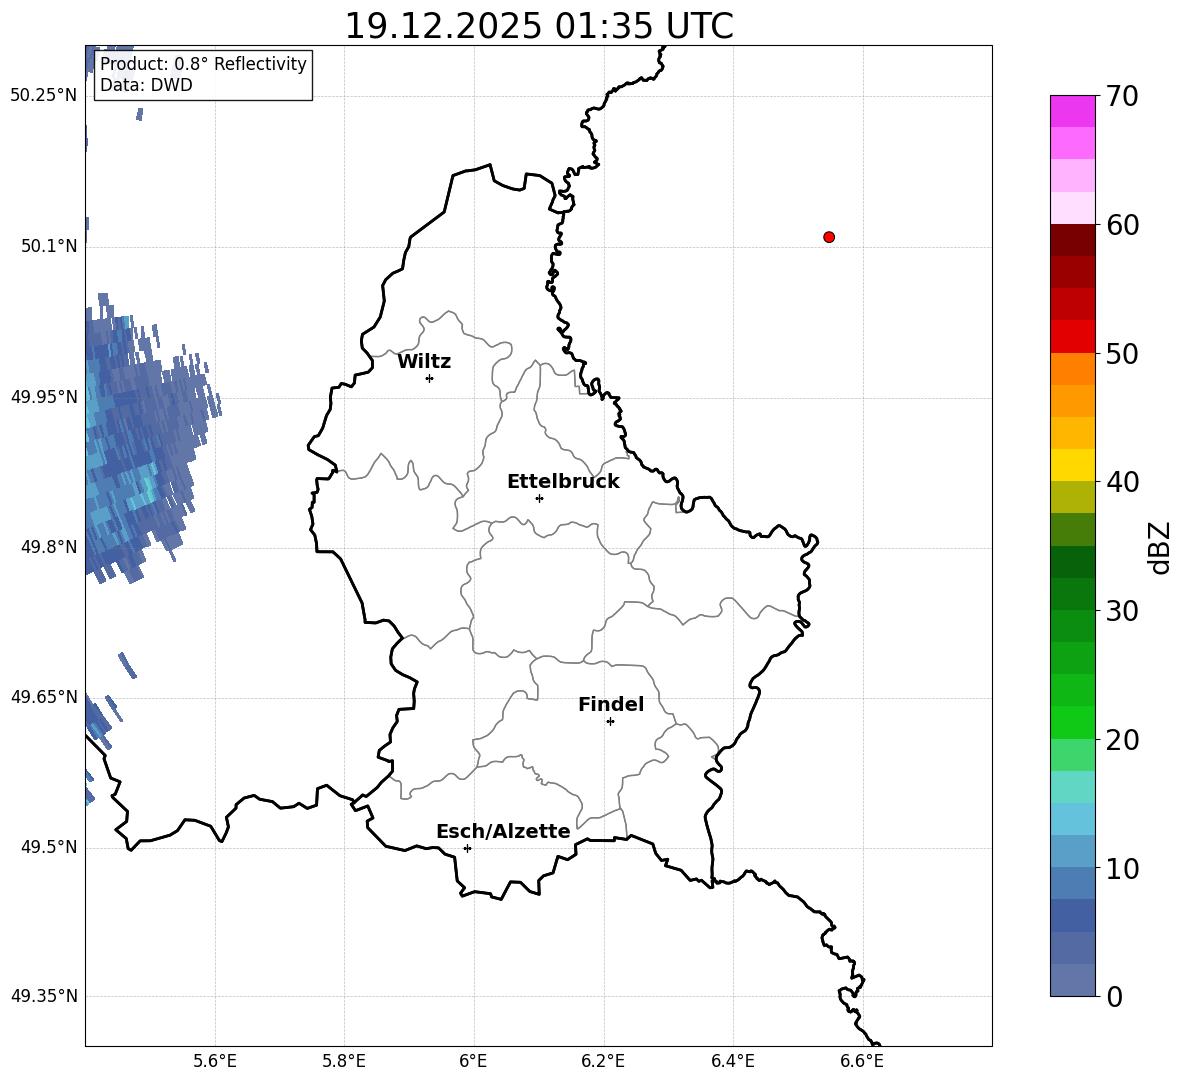Viewport: 1184px width, 1081px height.
Task: Click the Ettelbruck station cross marker
Action: [x=539, y=498]
